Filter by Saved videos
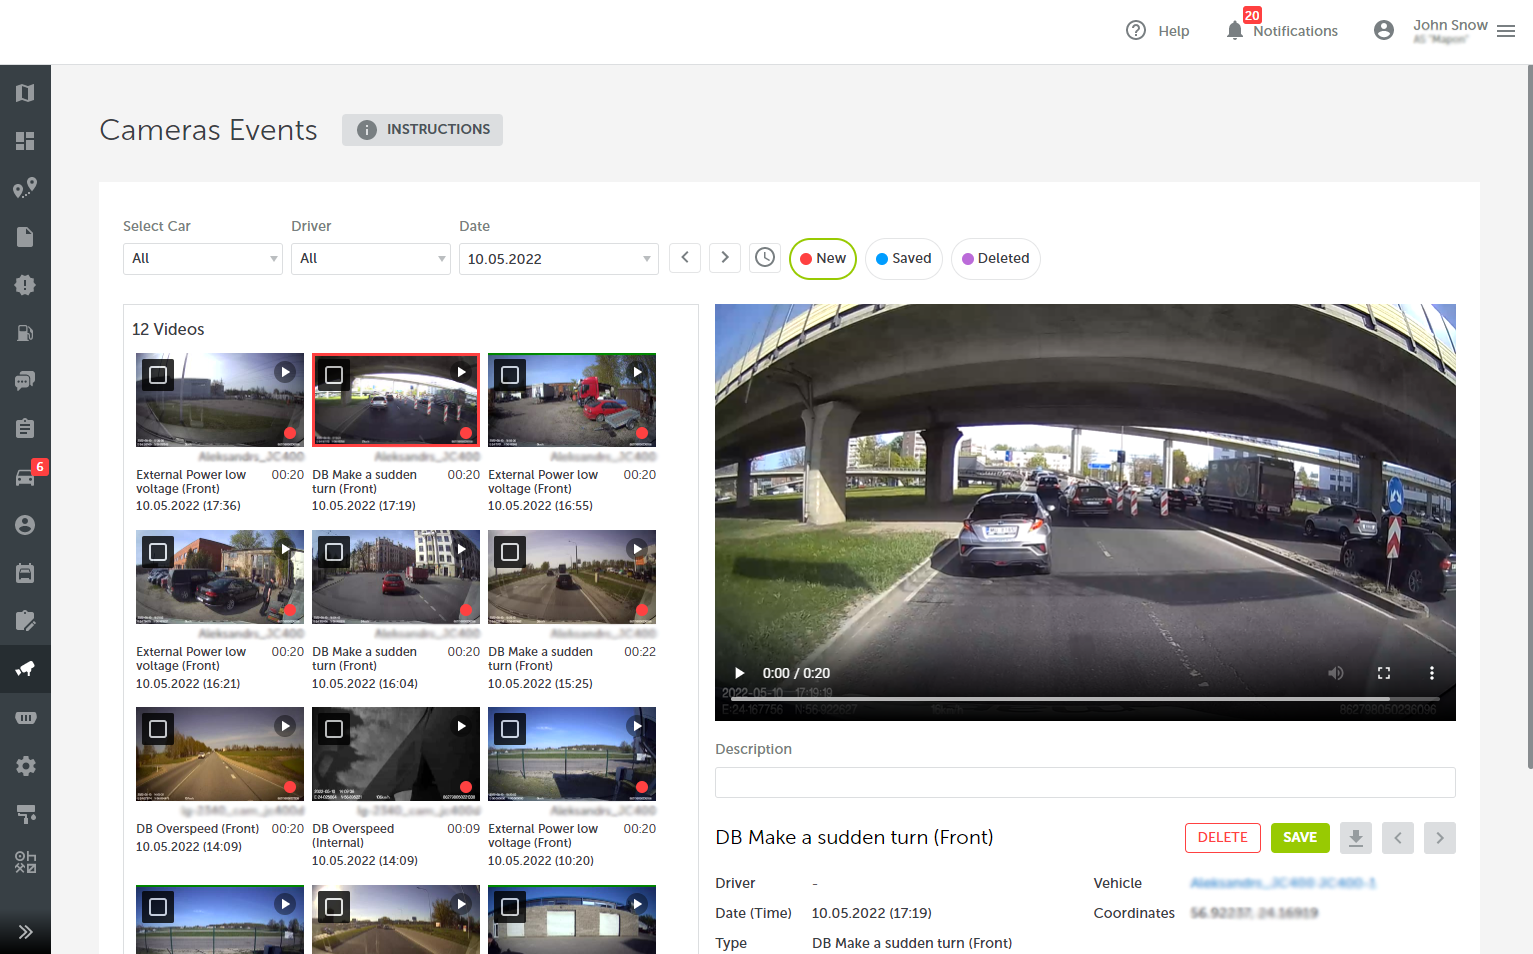 click(x=903, y=259)
